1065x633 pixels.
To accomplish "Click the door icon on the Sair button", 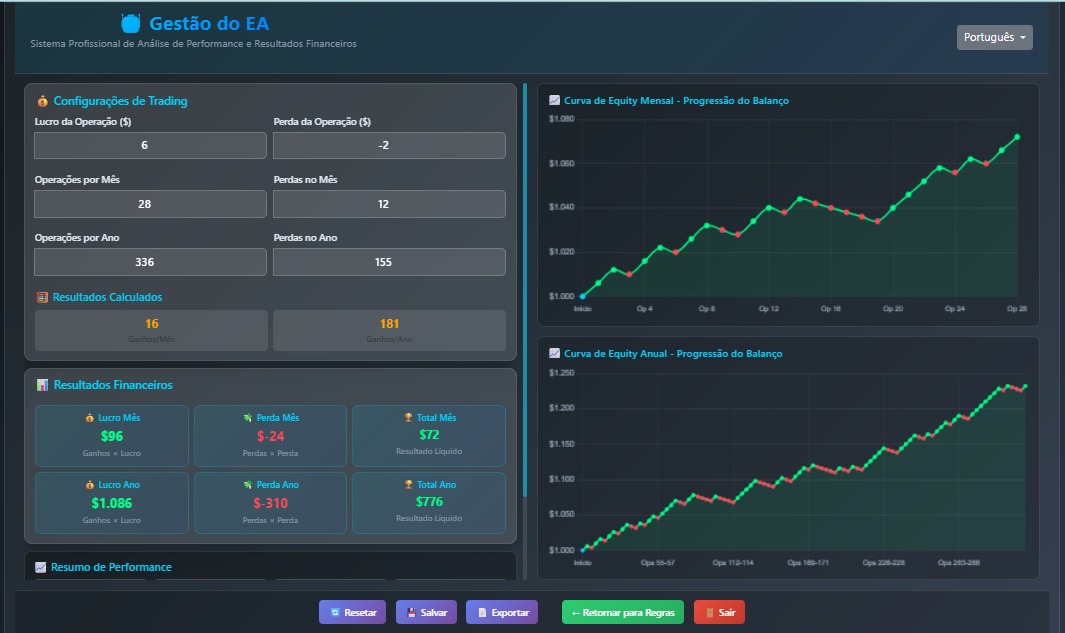I will (x=710, y=613).
